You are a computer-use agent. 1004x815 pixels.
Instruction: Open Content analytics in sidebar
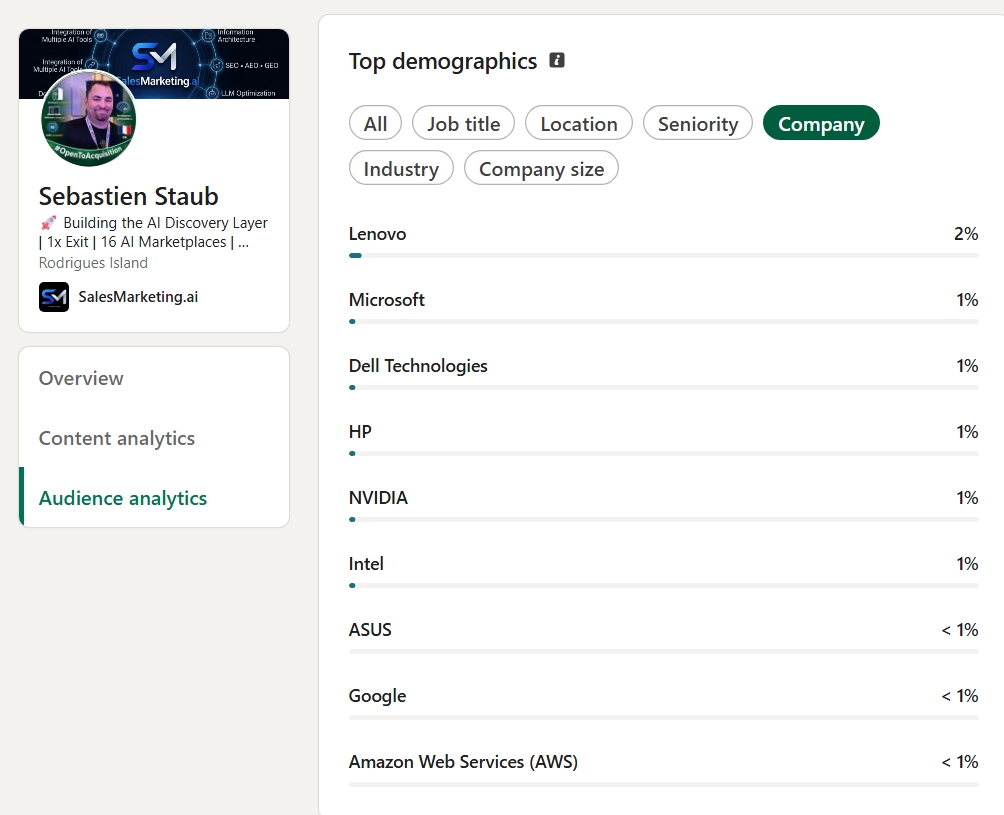pos(117,438)
